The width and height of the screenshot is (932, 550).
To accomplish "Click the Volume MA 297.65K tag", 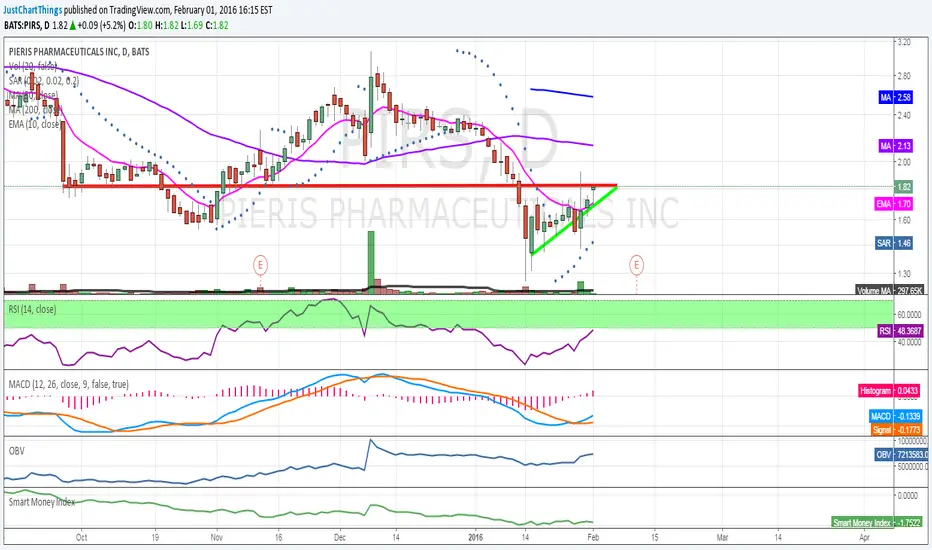I will pyautogui.click(x=889, y=290).
